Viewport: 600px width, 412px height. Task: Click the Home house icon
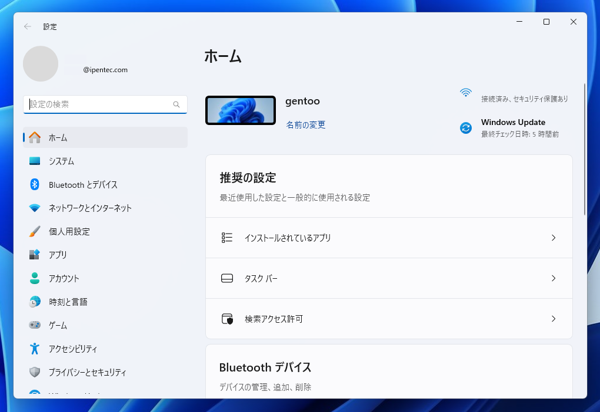35,137
